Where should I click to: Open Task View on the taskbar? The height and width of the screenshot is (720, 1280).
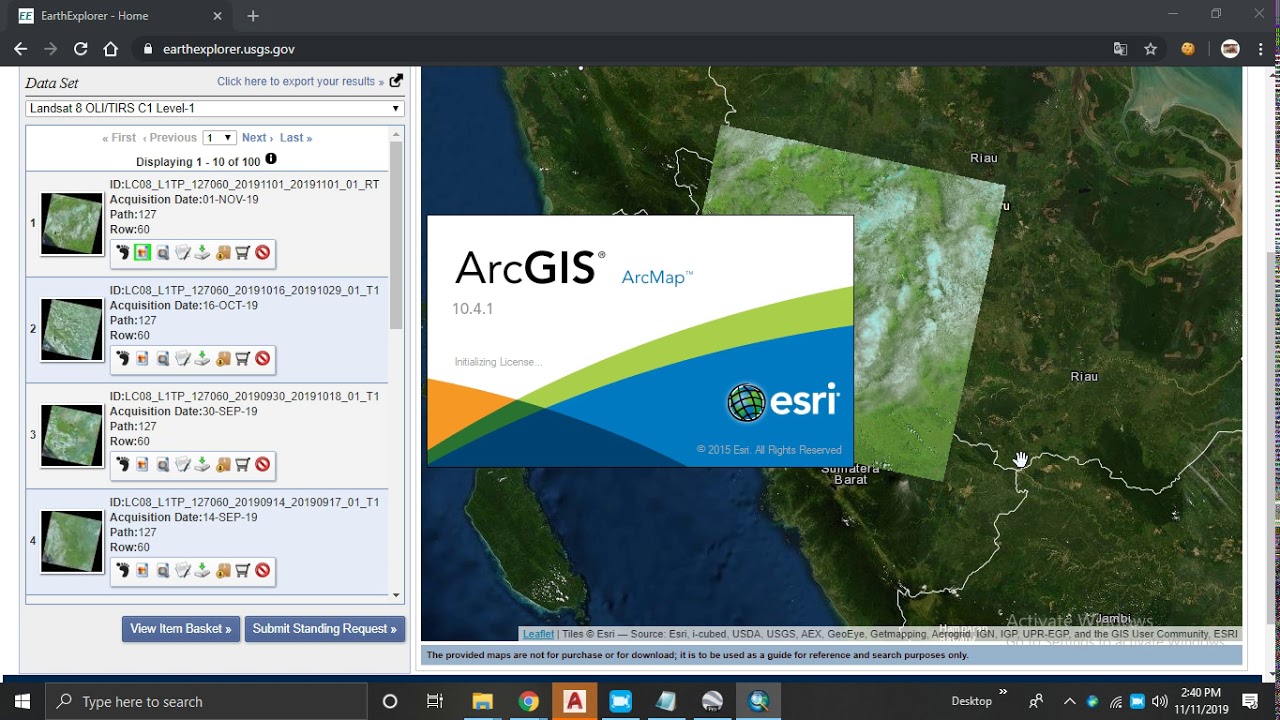pyautogui.click(x=435, y=701)
